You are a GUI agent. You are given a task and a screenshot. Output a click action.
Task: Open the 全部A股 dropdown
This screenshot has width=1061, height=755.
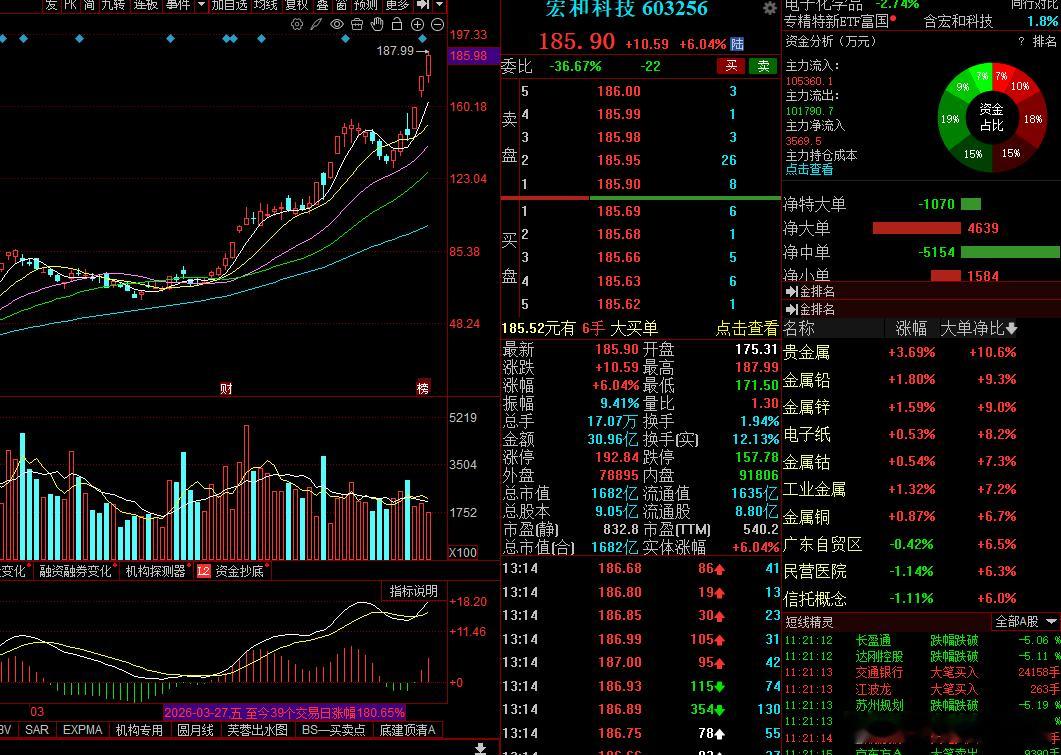point(1025,621)
